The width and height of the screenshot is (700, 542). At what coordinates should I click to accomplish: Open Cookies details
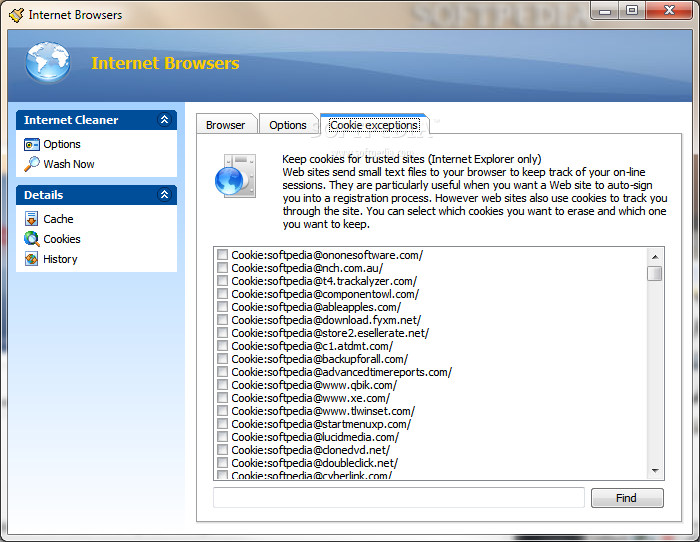click(62, 239)
